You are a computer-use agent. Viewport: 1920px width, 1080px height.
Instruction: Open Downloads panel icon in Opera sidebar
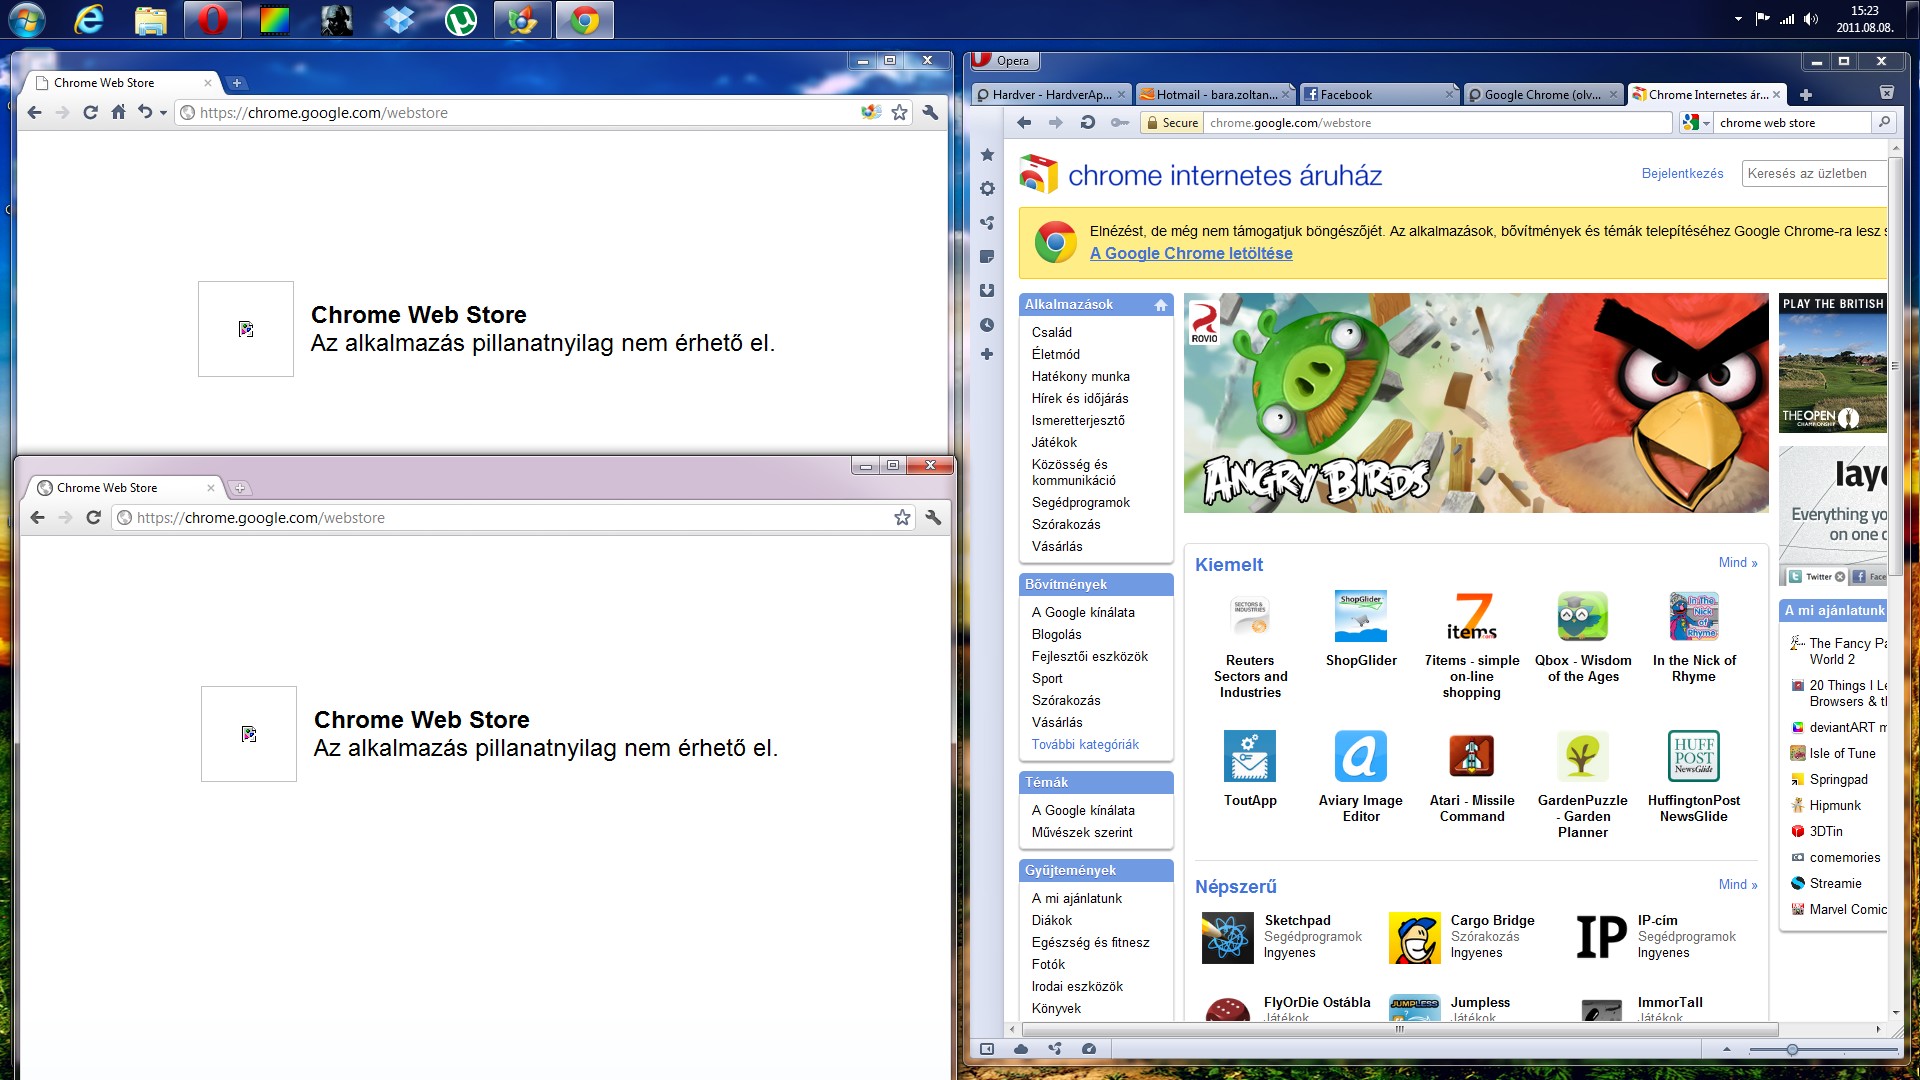987,291
